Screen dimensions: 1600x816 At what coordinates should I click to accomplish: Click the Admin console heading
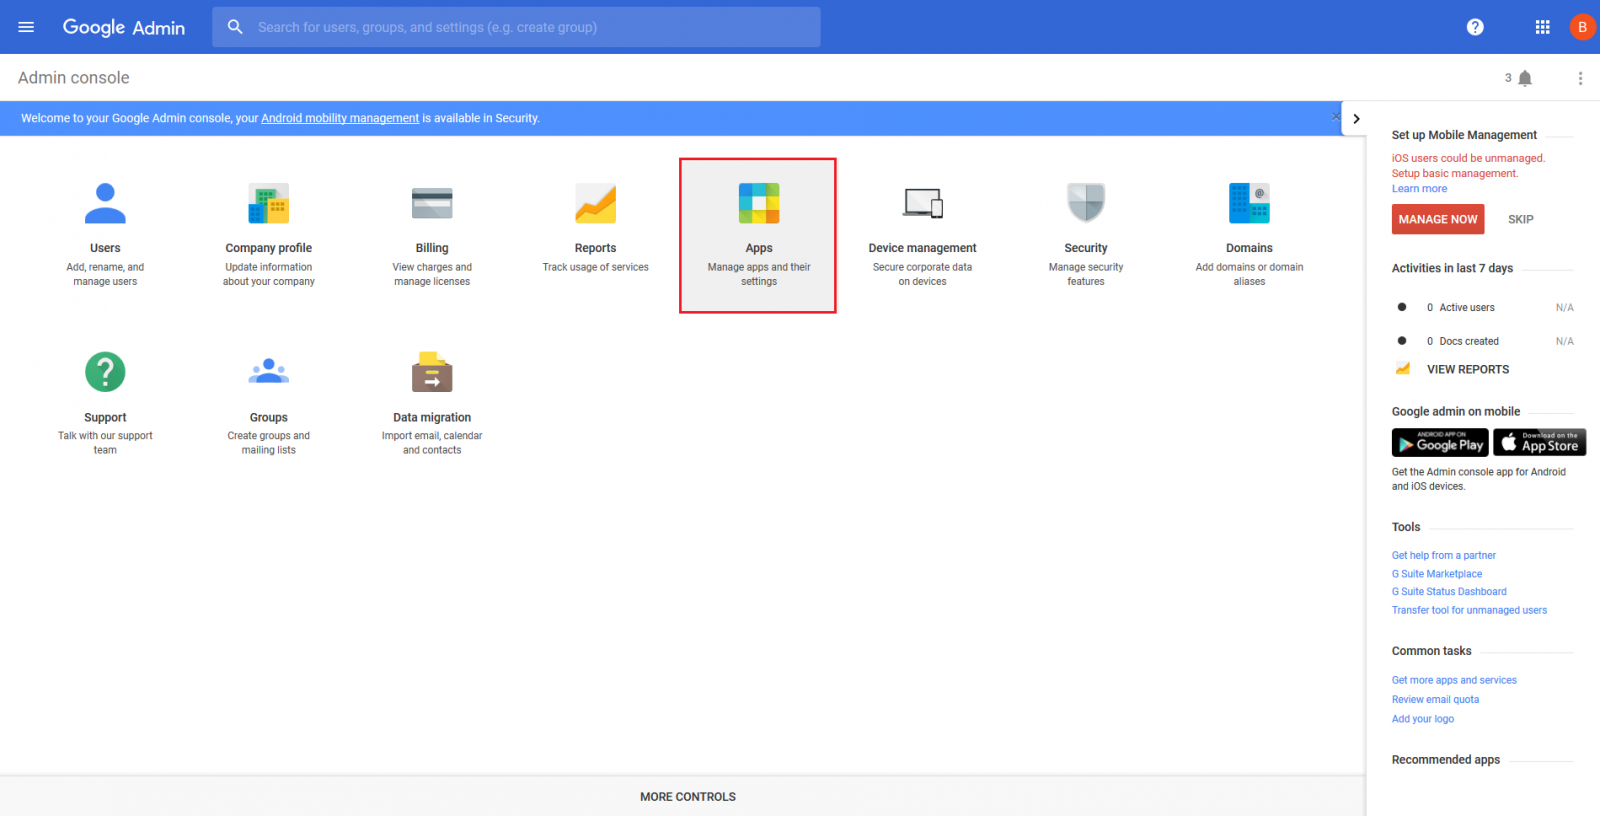click(74, 78)
